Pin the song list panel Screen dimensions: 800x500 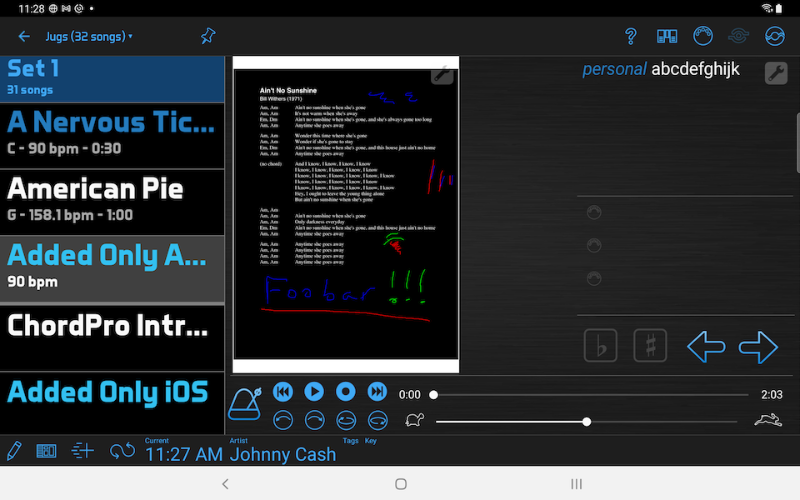pyautogui.click(x=208, y=37)
